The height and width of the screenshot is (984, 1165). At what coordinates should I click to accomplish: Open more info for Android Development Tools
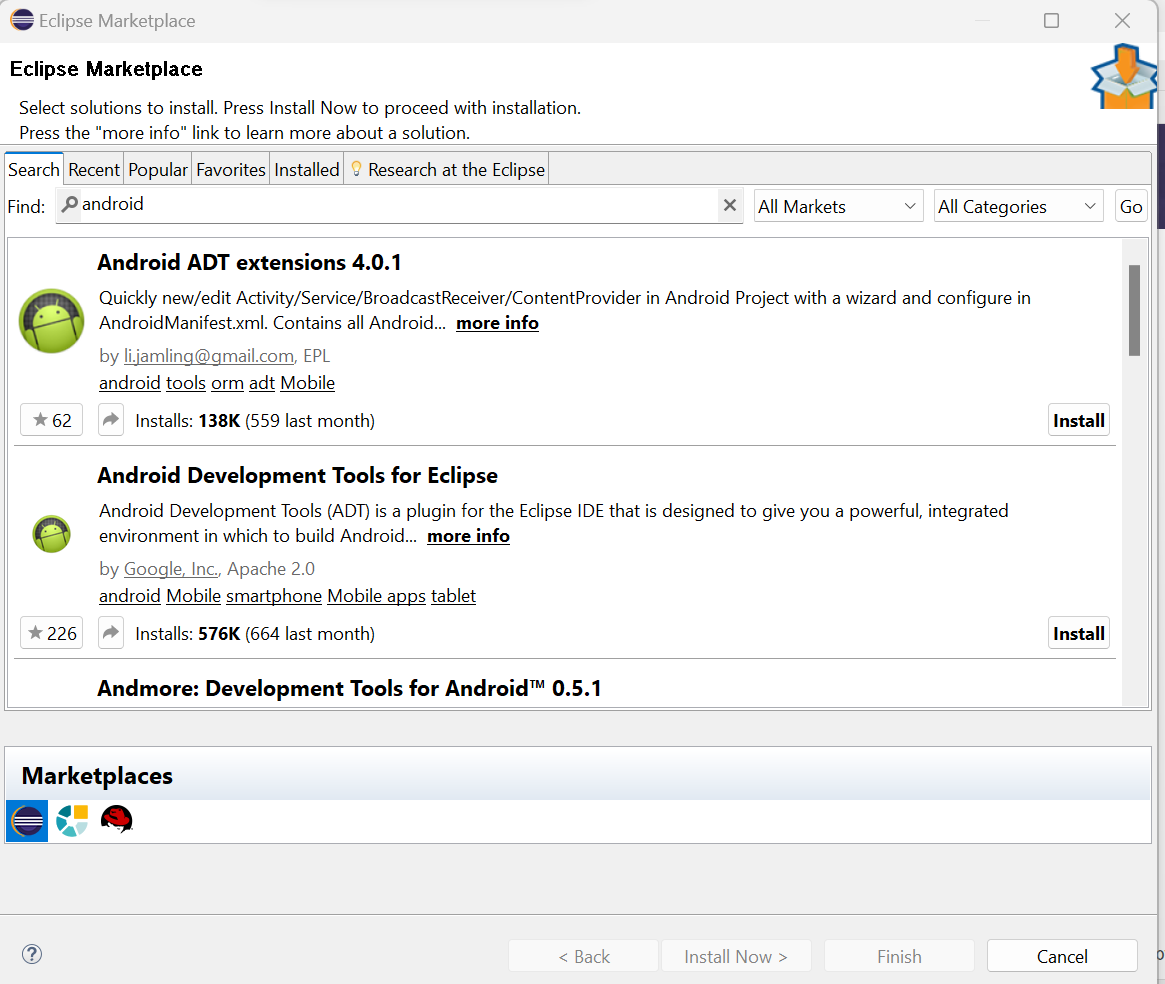(468, 536)
